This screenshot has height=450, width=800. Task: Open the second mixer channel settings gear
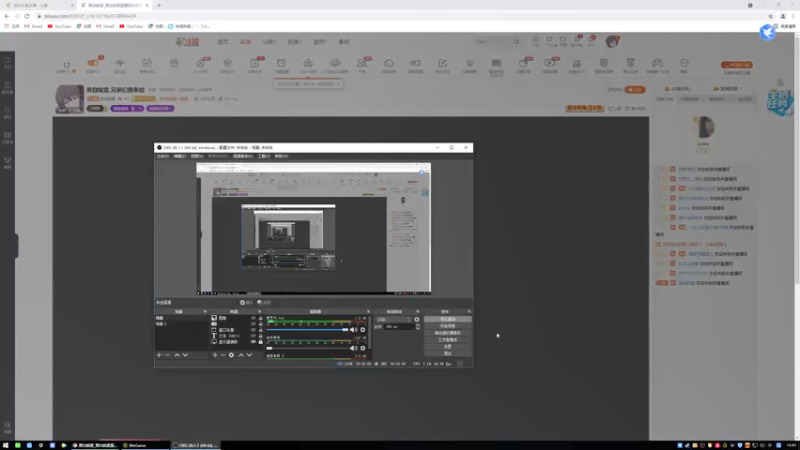click(x=363, y=348)
